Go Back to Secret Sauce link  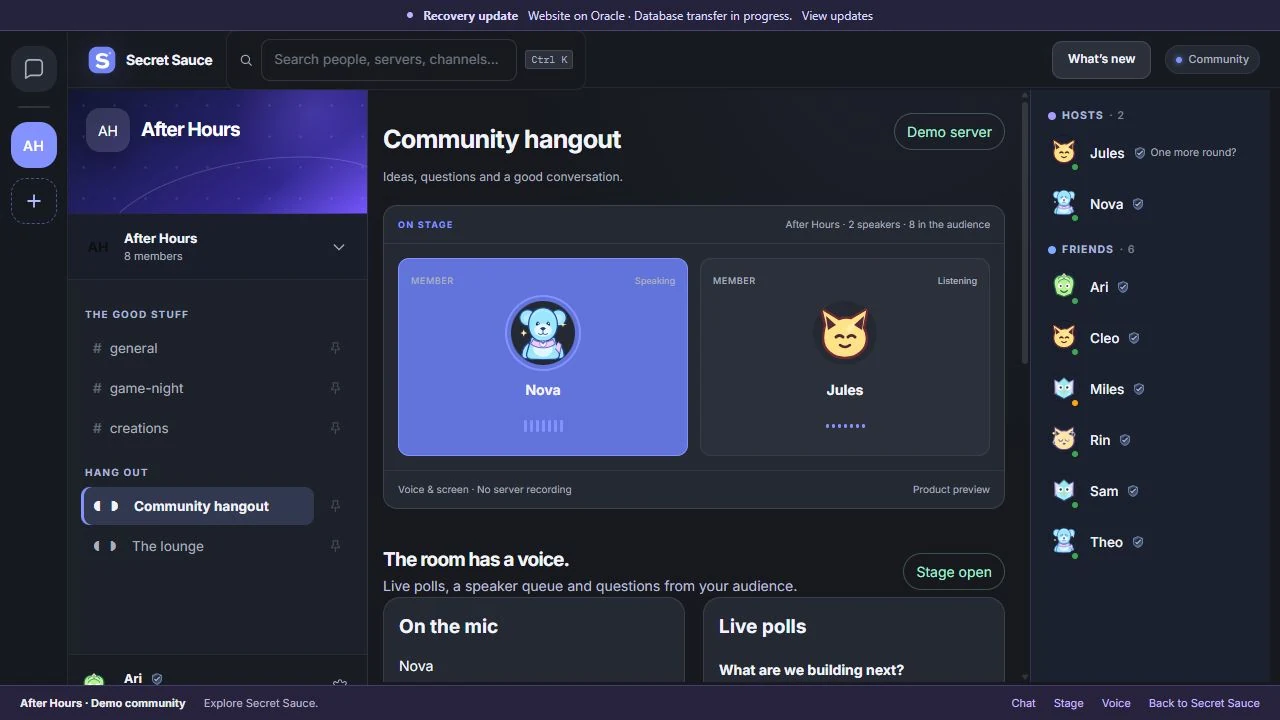pyautogui.click(x=1204, y=703)
